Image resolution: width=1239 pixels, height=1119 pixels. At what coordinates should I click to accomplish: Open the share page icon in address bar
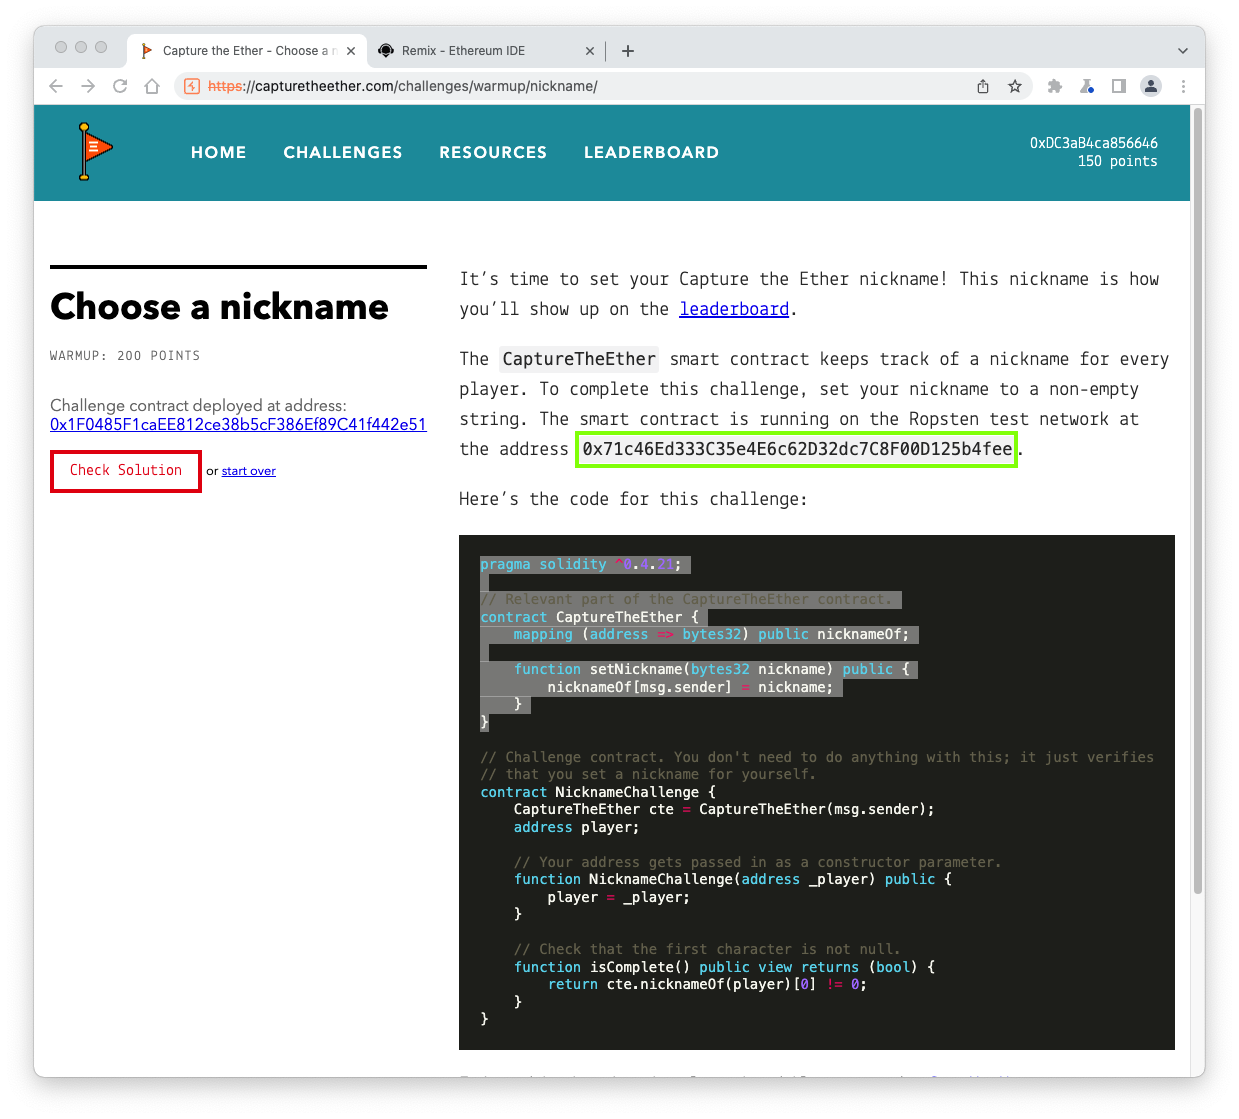[x=983, y=86]
